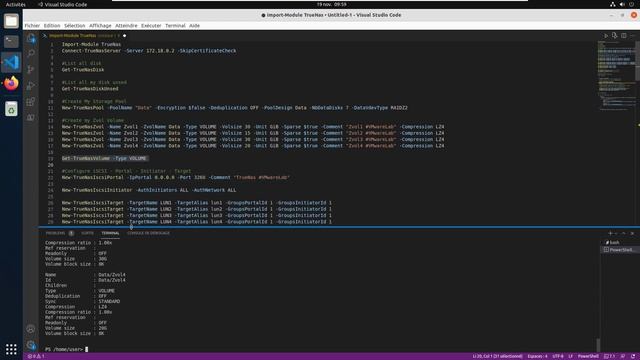Switch to the Problèmes panel tab

60,233
